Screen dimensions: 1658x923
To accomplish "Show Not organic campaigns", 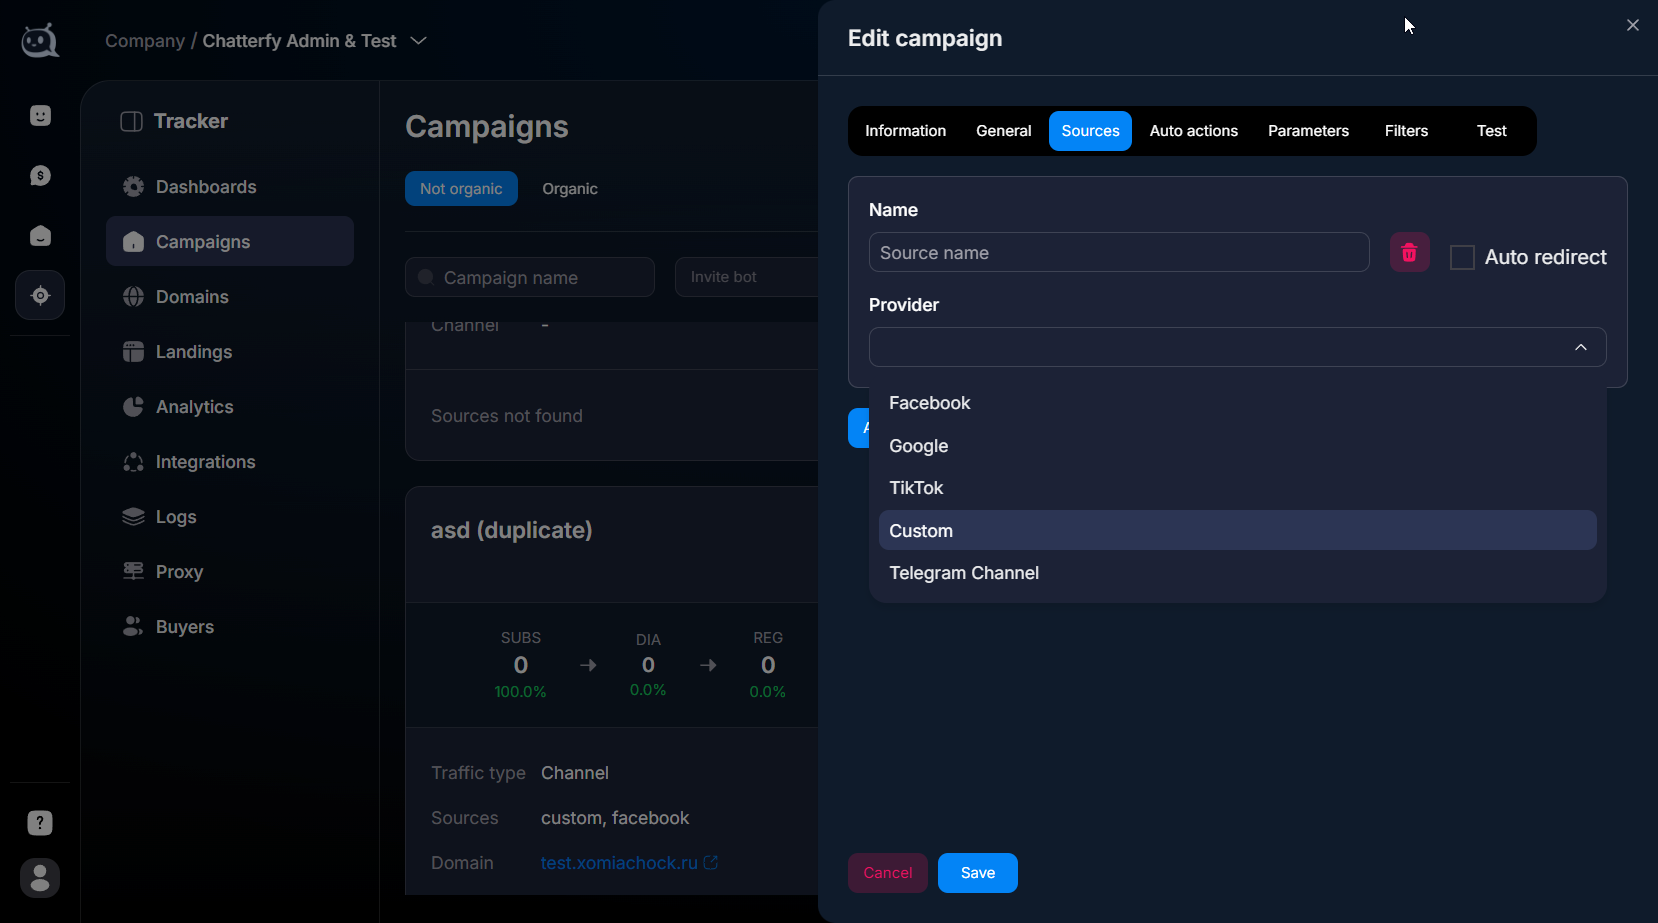I will click(461, 189).
